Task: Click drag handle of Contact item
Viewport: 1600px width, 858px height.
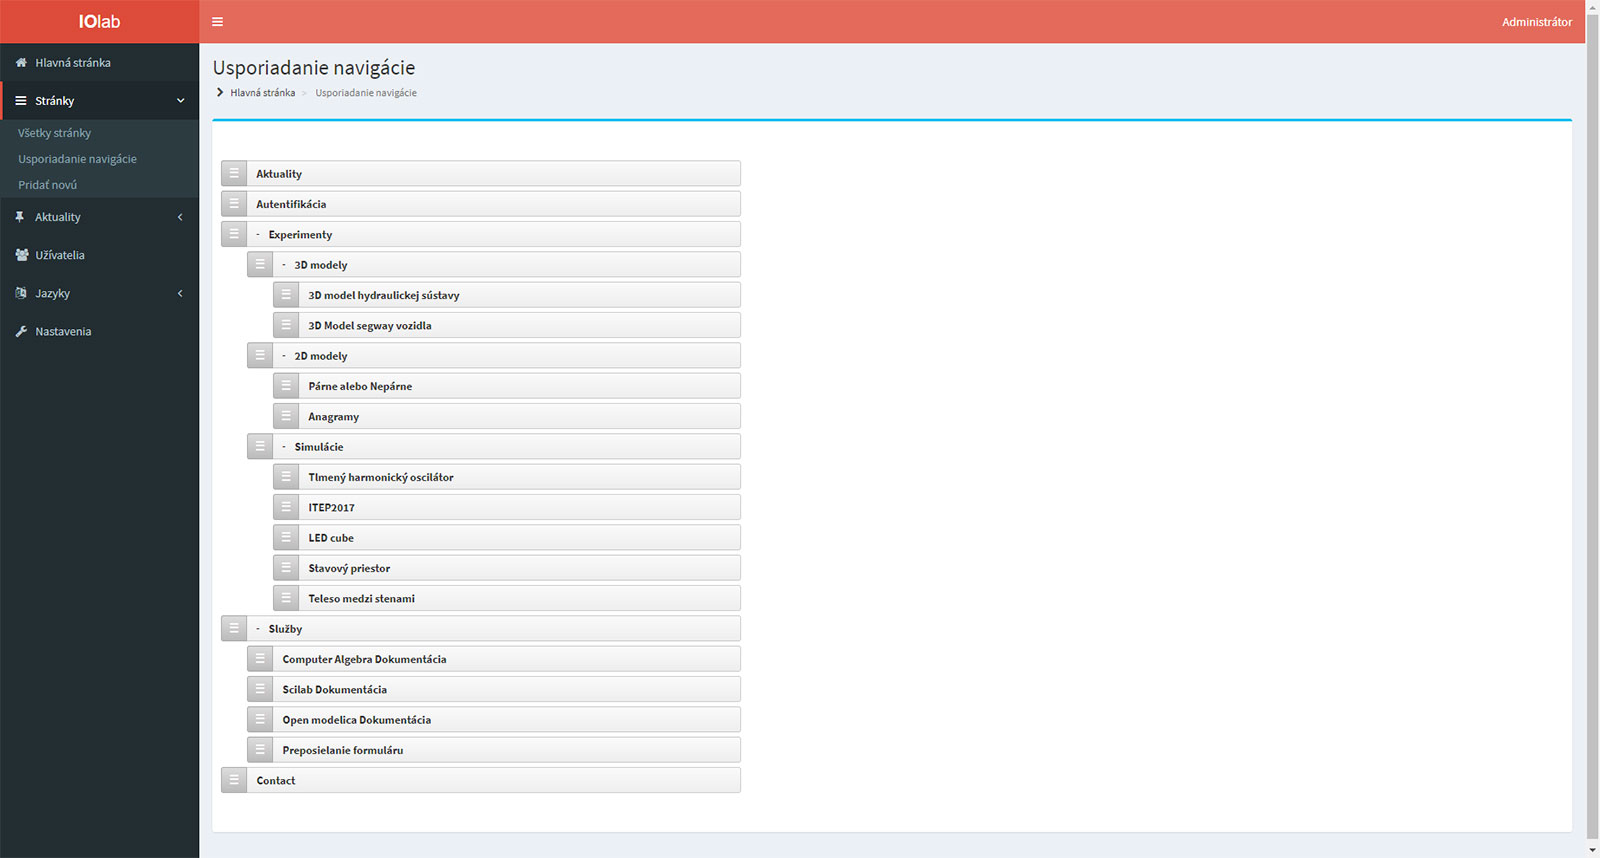Action: [x=234, y=781]
